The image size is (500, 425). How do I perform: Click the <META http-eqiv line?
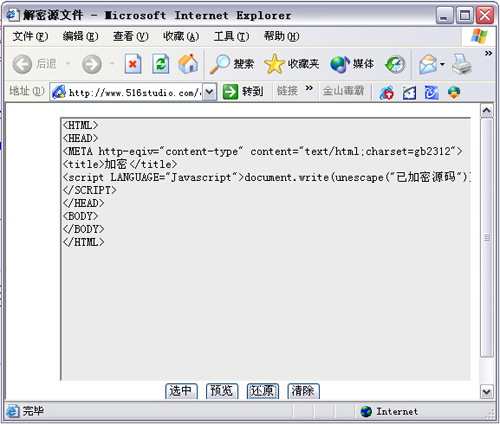point(263,151)
